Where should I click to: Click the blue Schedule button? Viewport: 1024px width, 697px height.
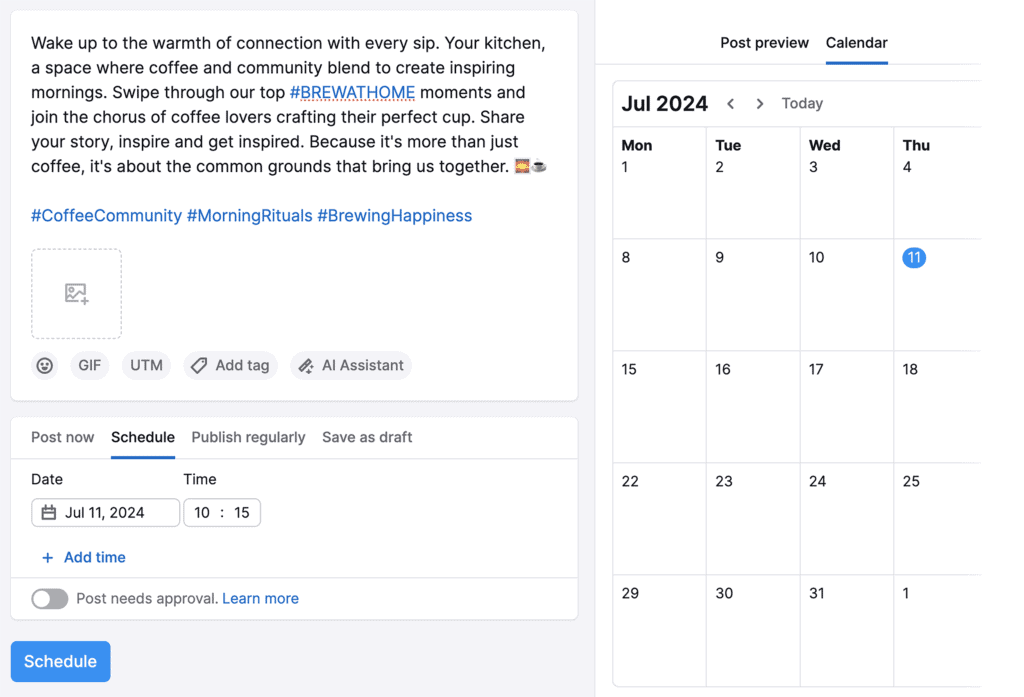pos(60,661)
